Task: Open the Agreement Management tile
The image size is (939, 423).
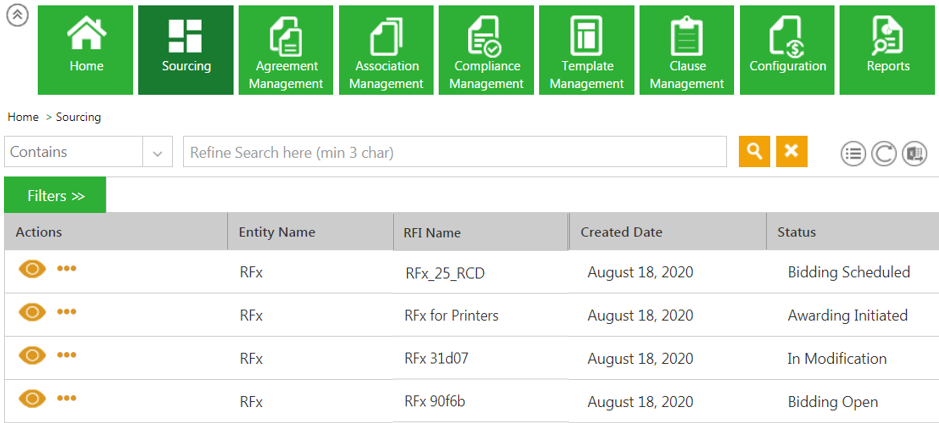Action: (286, 50)
